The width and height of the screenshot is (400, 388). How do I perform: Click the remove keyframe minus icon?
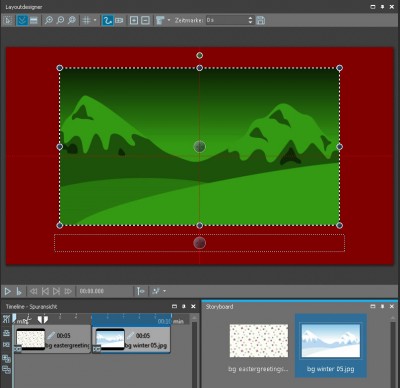click(x=145, y=20)
